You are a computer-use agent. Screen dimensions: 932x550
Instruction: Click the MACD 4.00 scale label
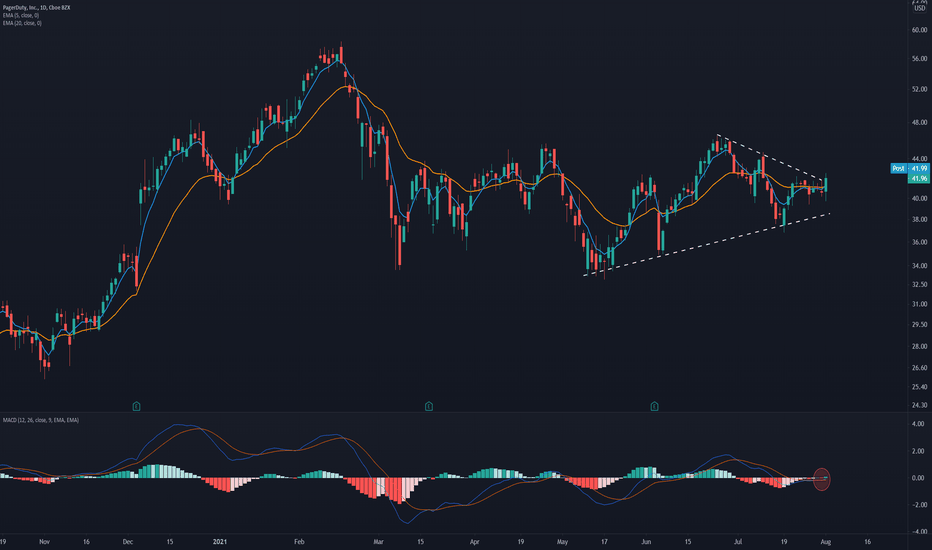[x=918, y=424]
